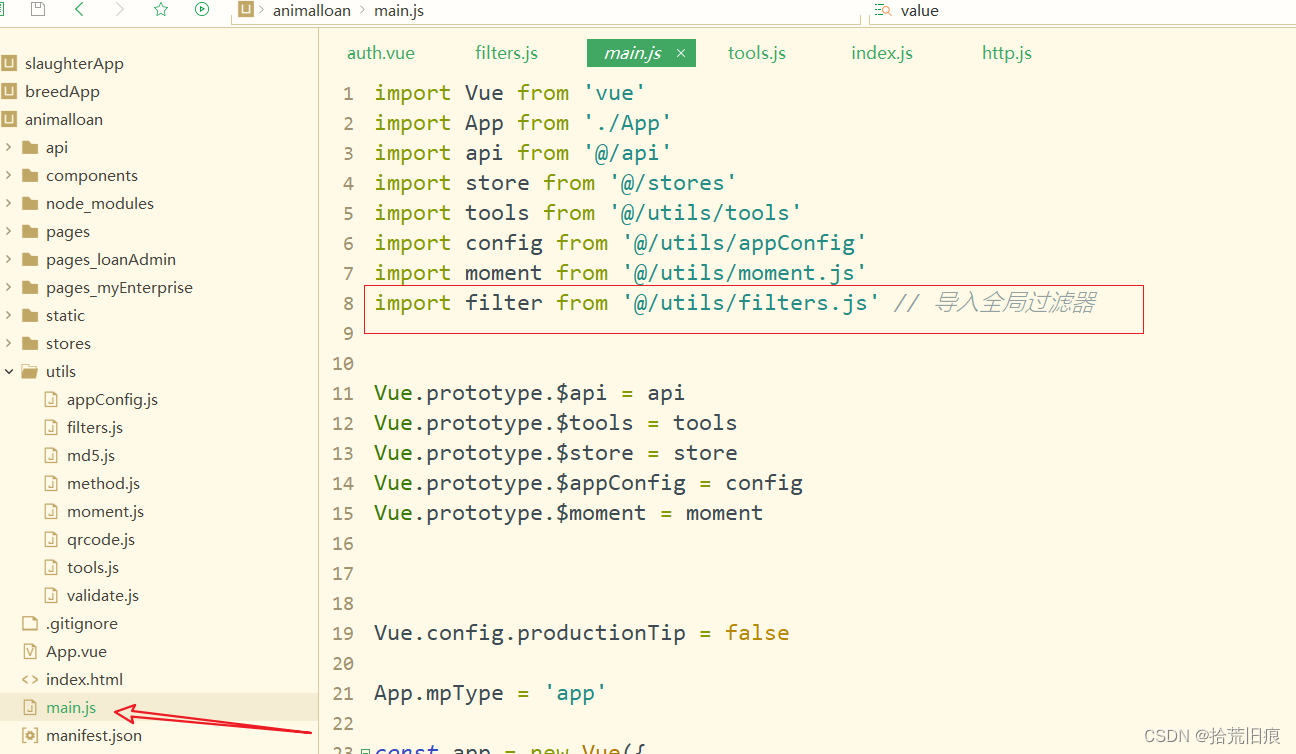Viewport: 1296px width, 754px height.
Task: Click the folder icon next to node_modules
Action: pyautogui.click(x=30, y=203)
